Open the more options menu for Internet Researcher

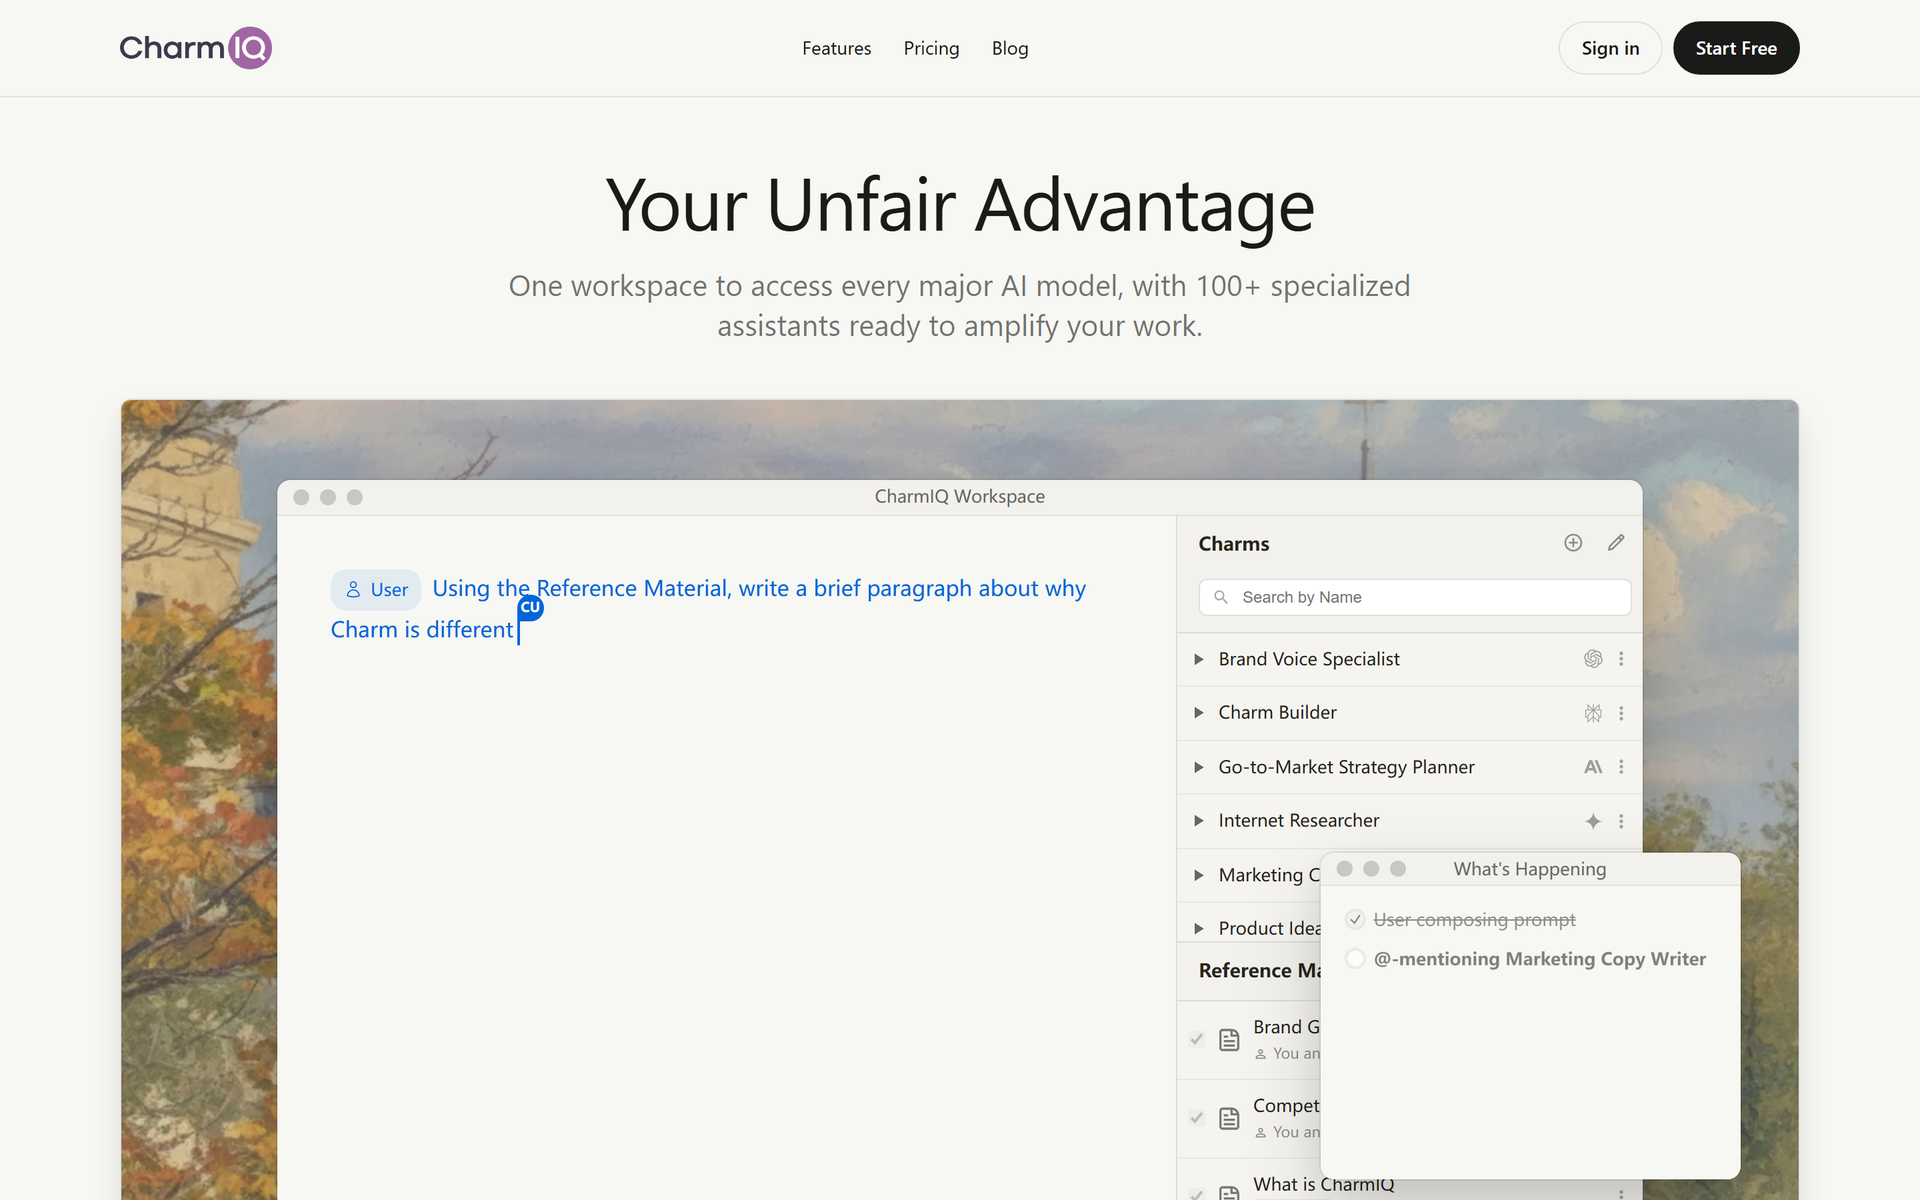(1621, 821)
